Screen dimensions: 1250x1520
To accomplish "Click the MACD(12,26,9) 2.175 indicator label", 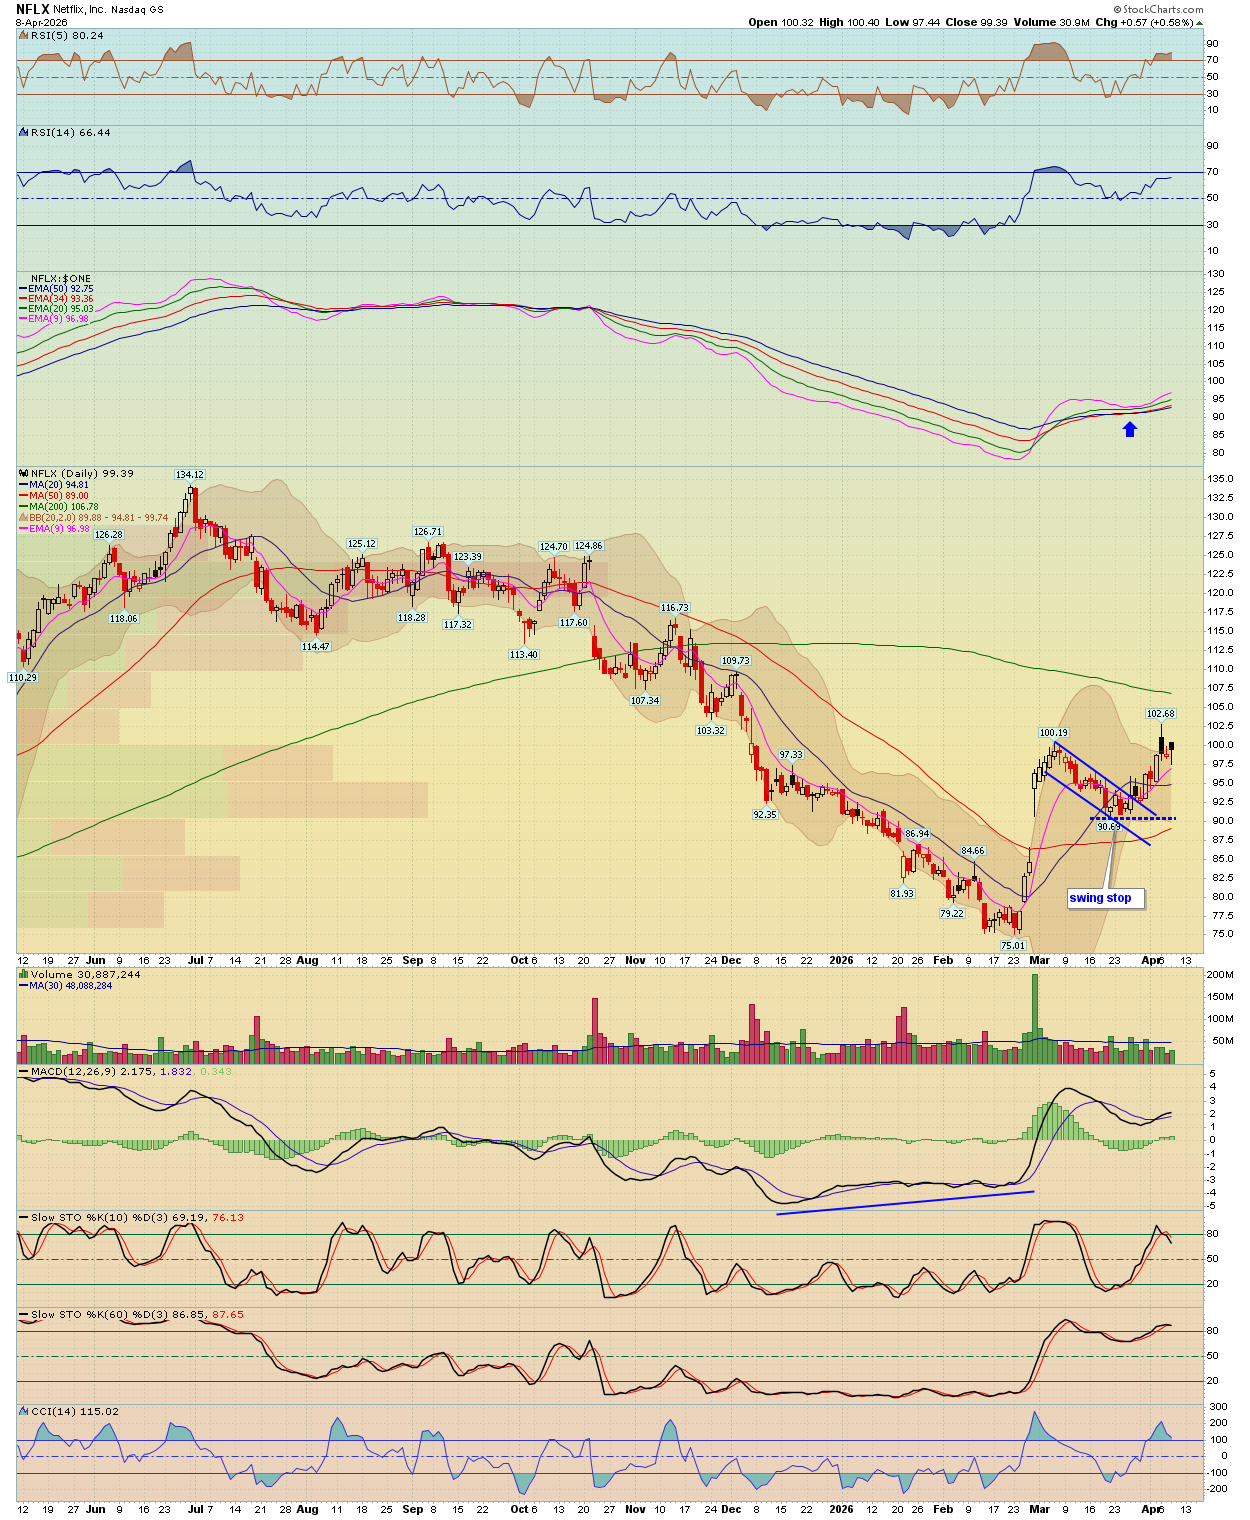I will coord(95,1071).
